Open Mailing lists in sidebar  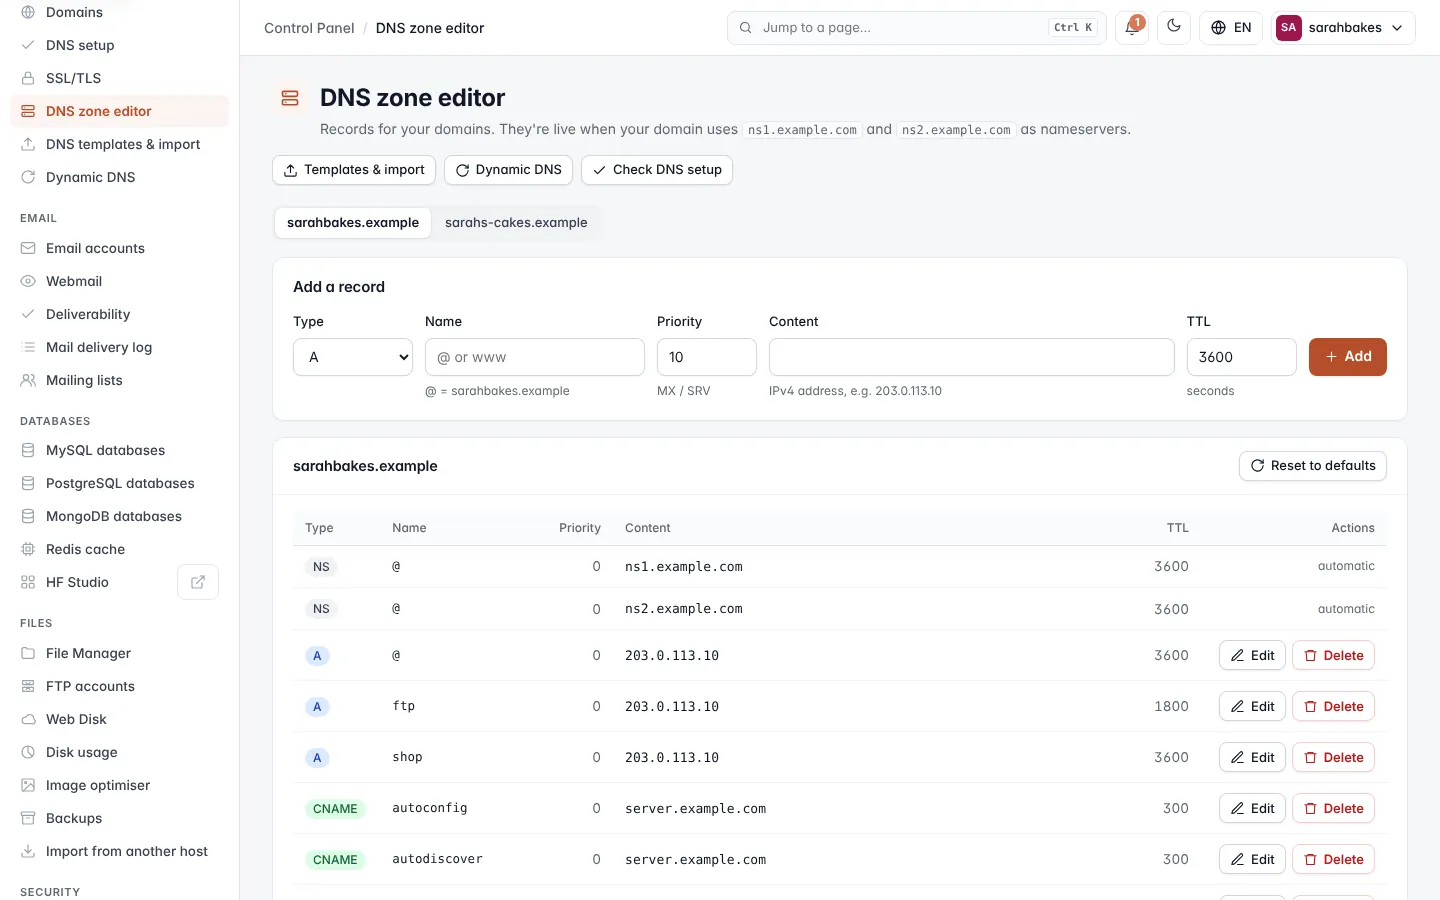(119, 380)
